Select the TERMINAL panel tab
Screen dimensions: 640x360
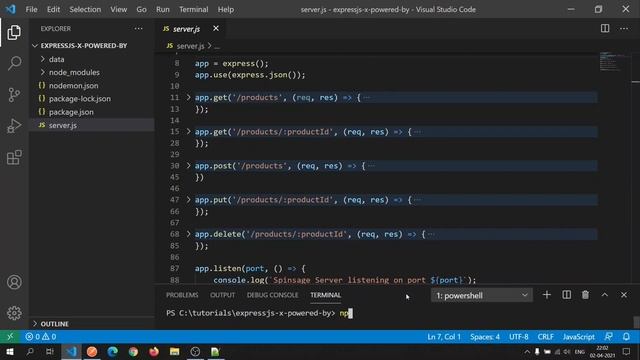(x=325, y=295)
